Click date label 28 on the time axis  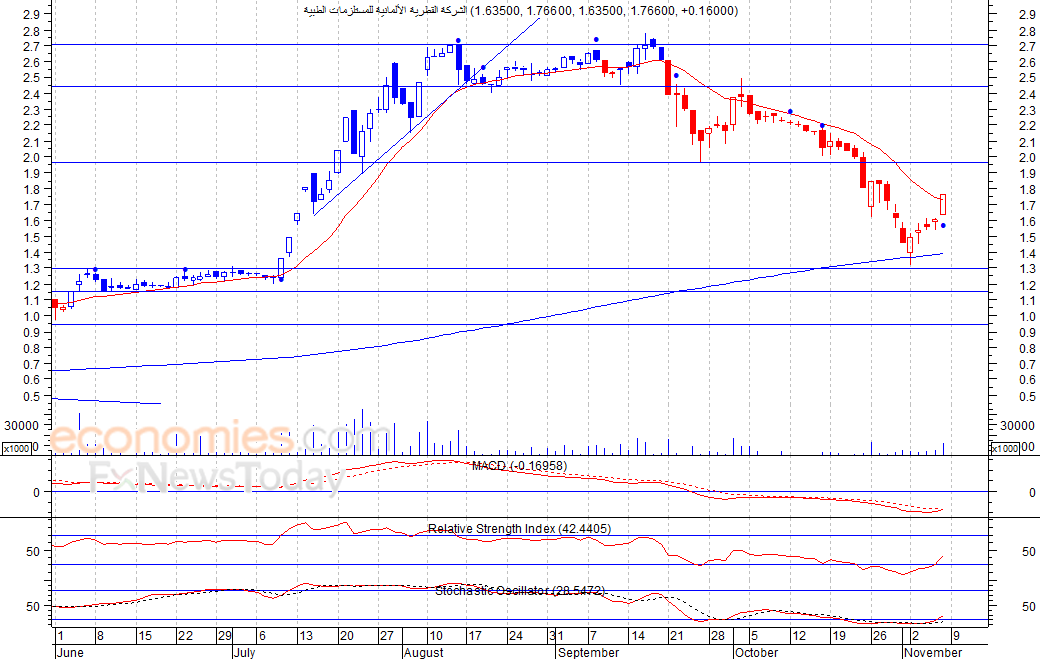pyautogui.click(x=718, y=636)
